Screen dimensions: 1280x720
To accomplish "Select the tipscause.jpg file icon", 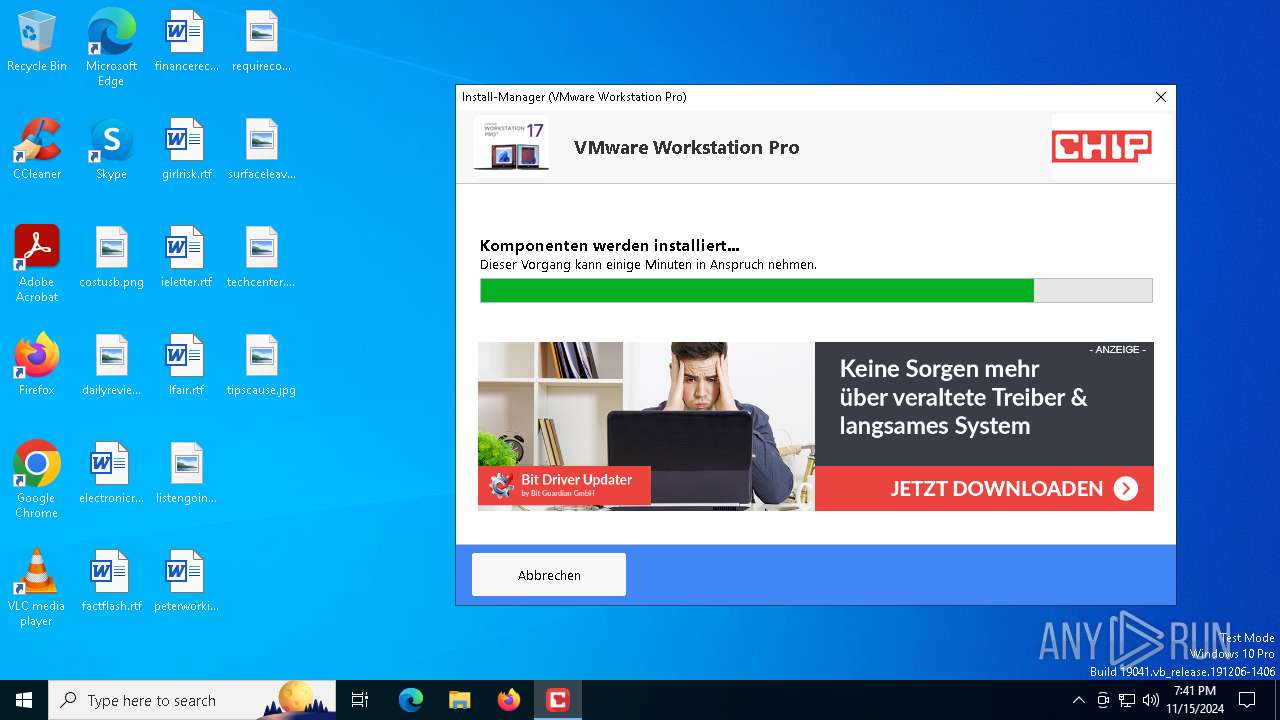I will pos(261,365).
